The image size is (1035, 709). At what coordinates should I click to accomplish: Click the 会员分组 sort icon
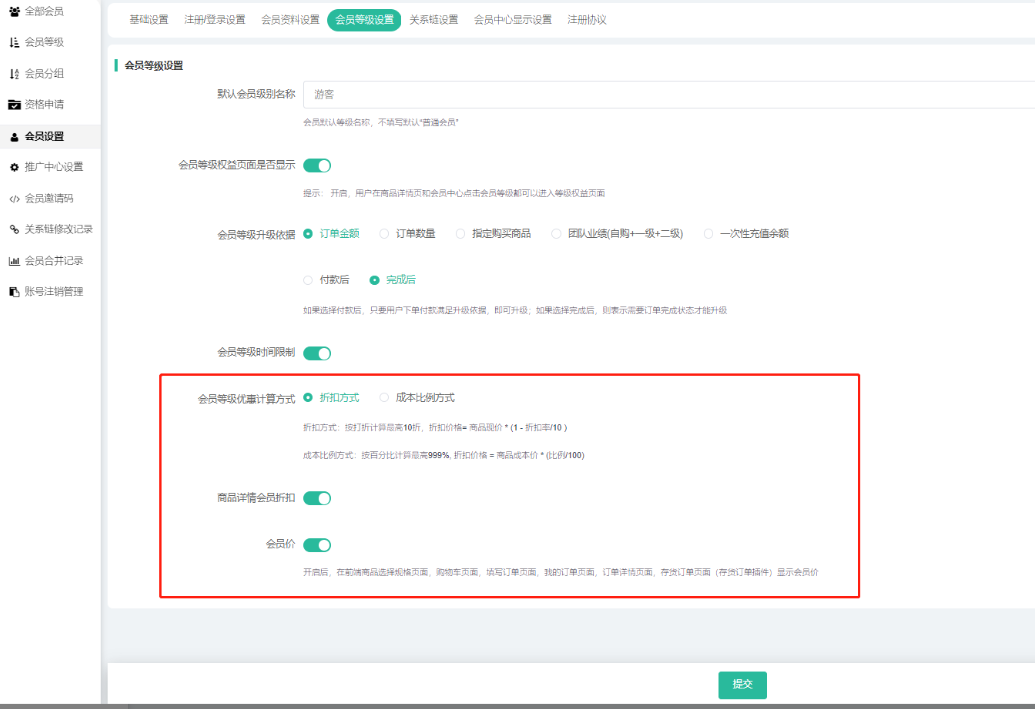(14, 73)
